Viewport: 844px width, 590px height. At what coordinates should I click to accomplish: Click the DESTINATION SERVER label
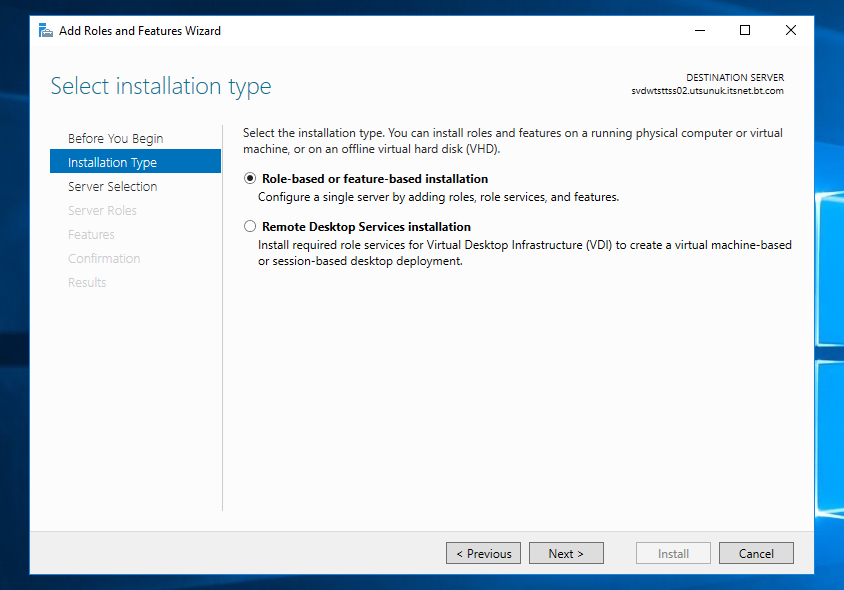tap(735, 78)
